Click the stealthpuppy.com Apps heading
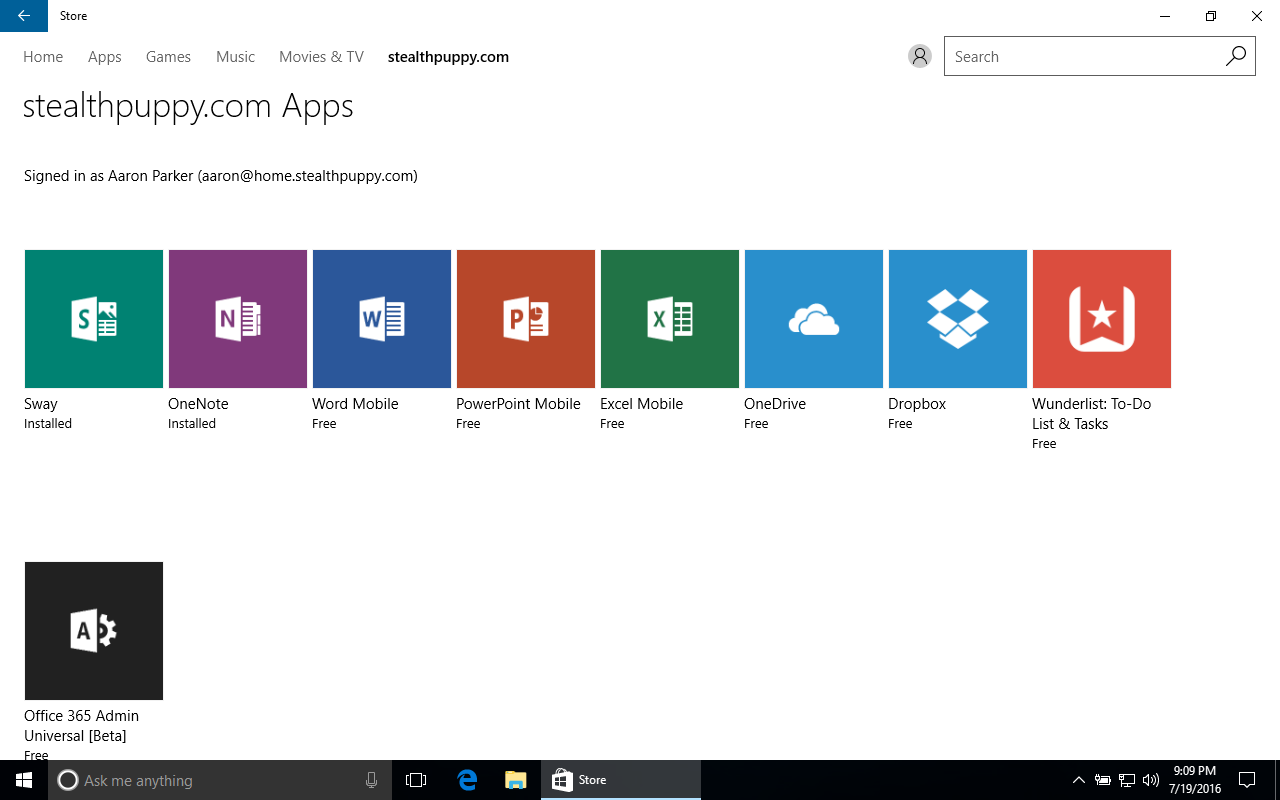Viewport: 1280px width, 800px height. click(x=188, y=106)
